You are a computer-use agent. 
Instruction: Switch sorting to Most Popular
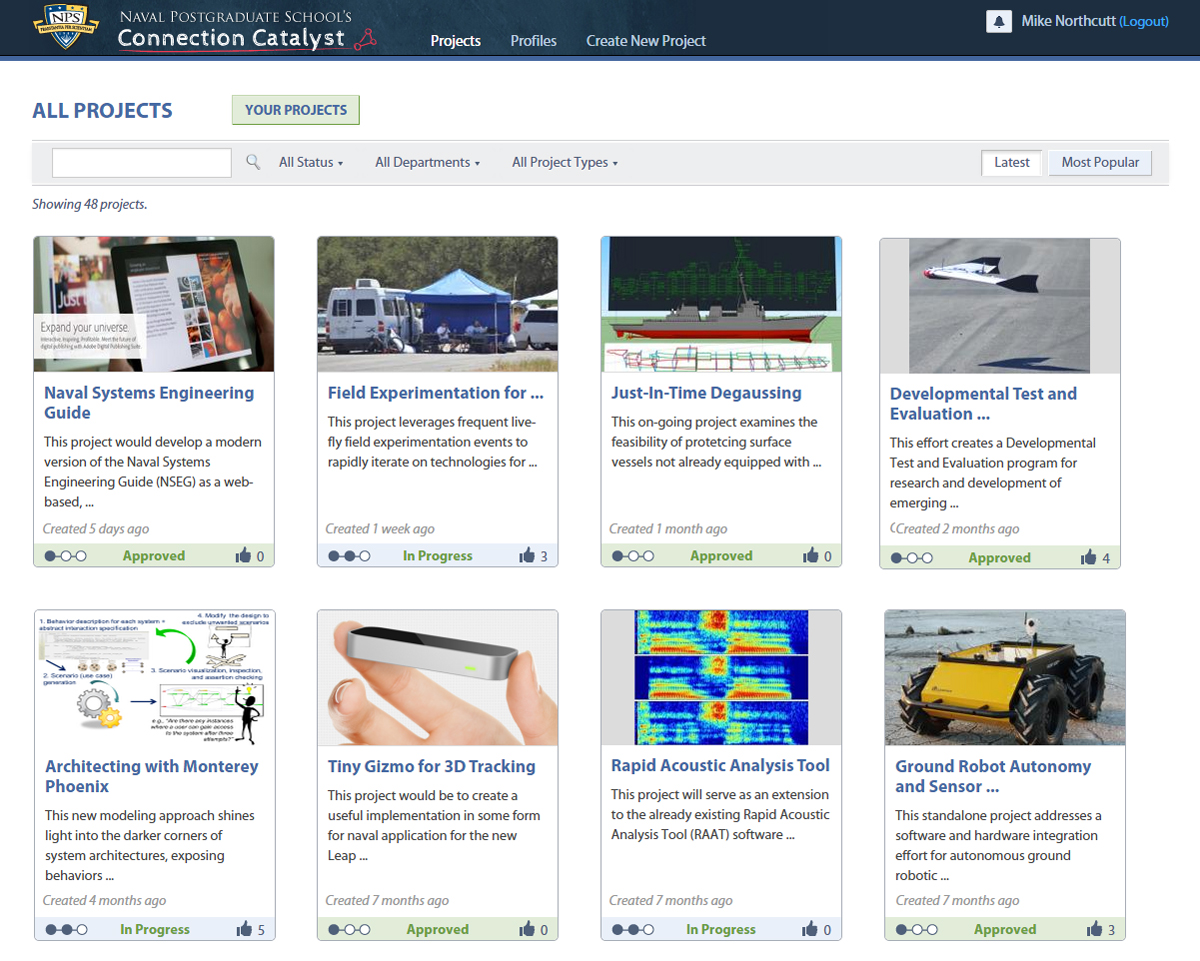(1100, 162)
